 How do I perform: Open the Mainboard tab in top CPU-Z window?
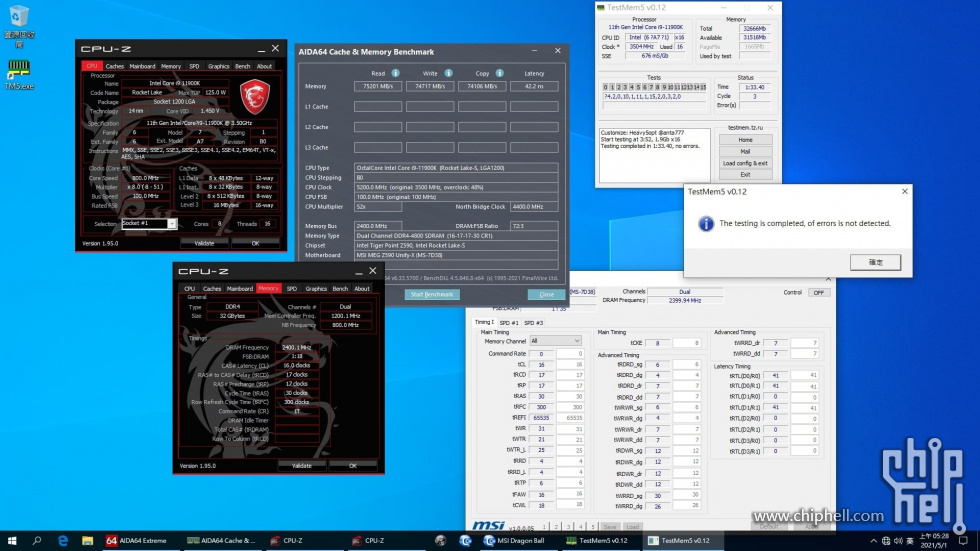click(142, 66)
